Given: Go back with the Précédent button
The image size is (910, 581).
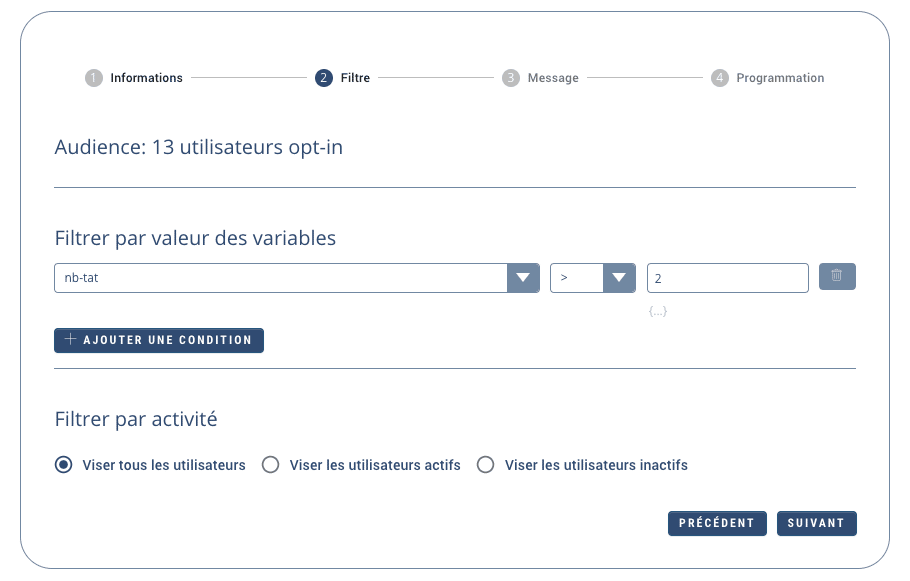Looking at the screenshot, I should point(717,523).
